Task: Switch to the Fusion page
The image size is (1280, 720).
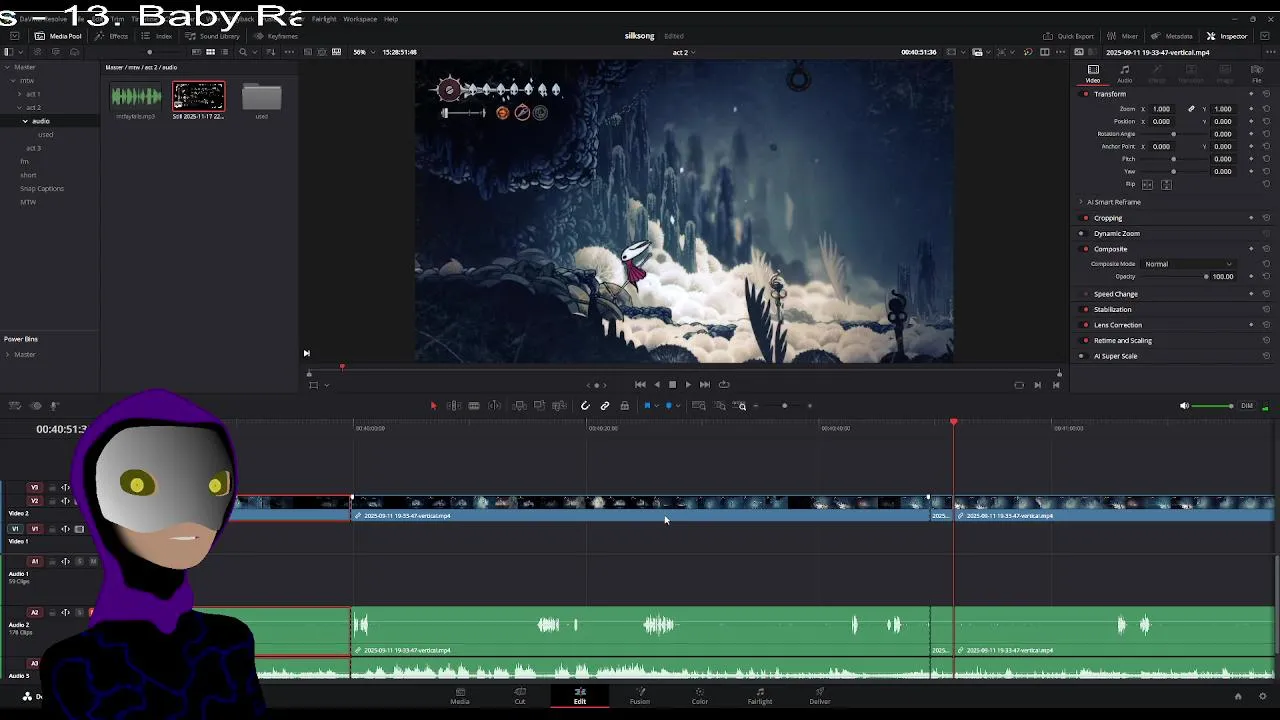Action: [640, 696]
